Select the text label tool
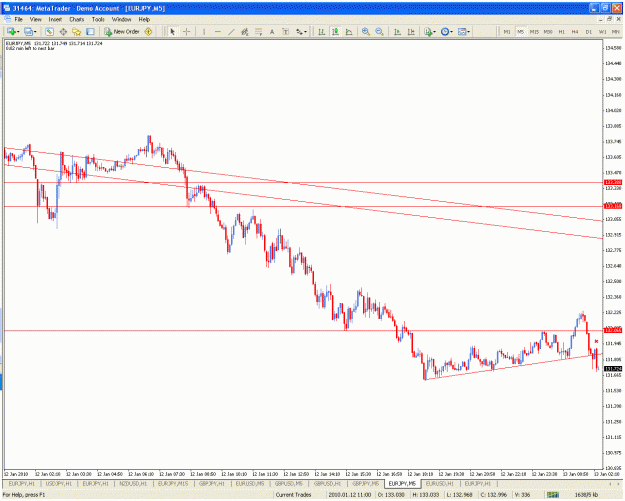625x501 pixels. point(285,31)
